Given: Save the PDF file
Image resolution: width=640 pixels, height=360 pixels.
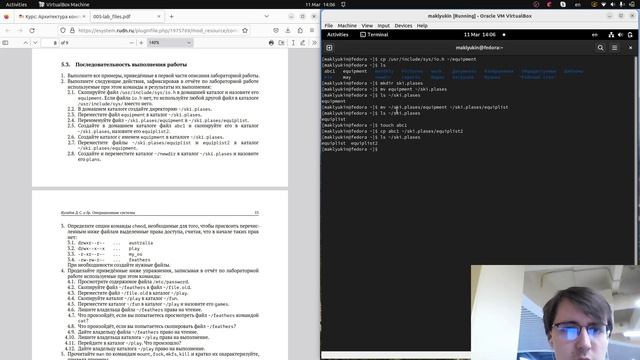Looking at the screenshot, I should point(282,42).
